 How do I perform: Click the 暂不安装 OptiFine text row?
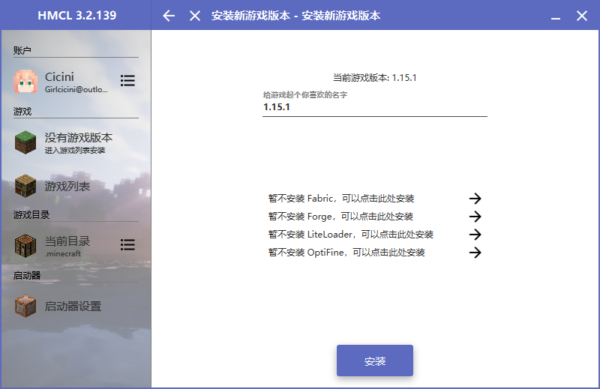(346, 252)
